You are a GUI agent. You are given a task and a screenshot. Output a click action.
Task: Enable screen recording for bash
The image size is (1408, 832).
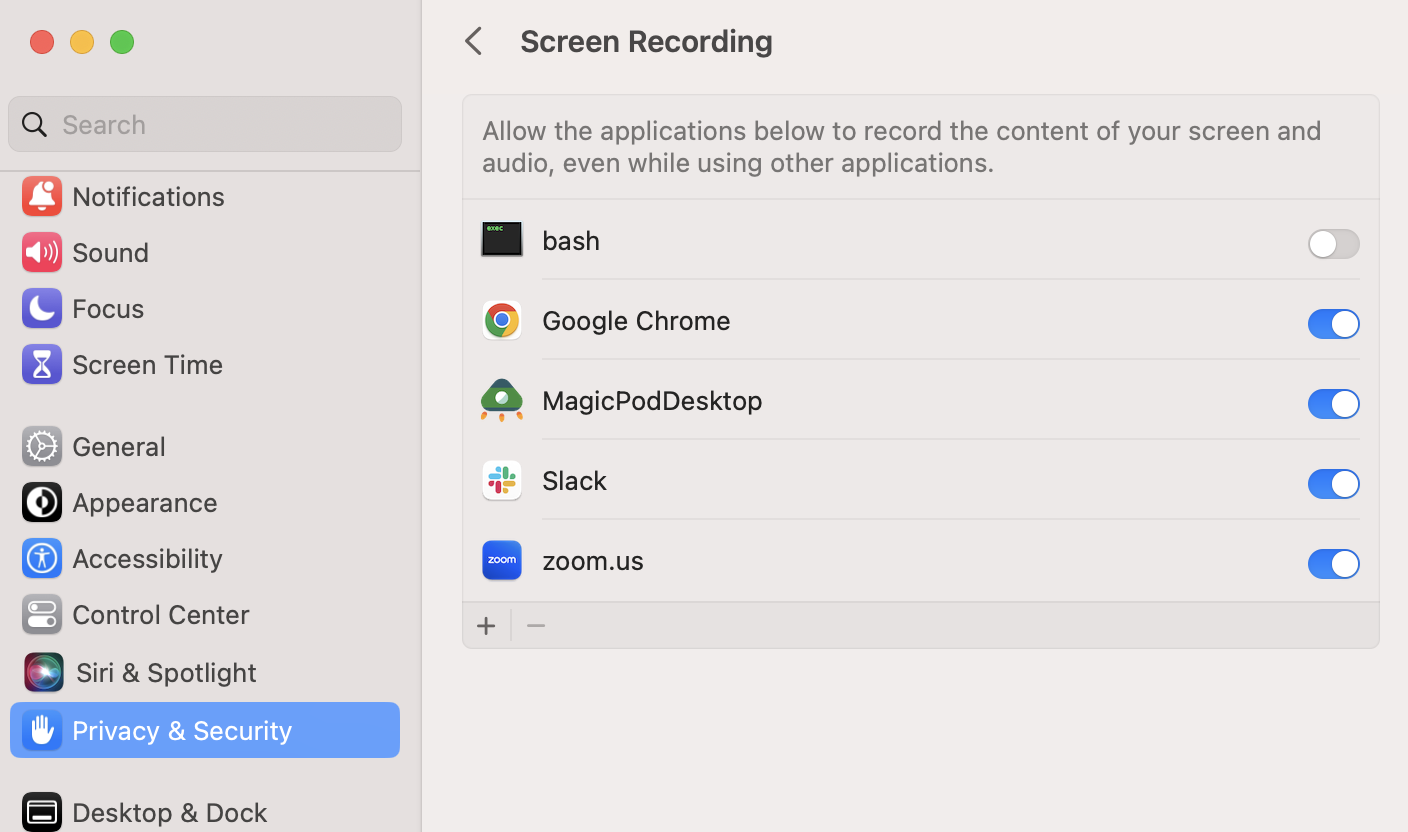1333,244
